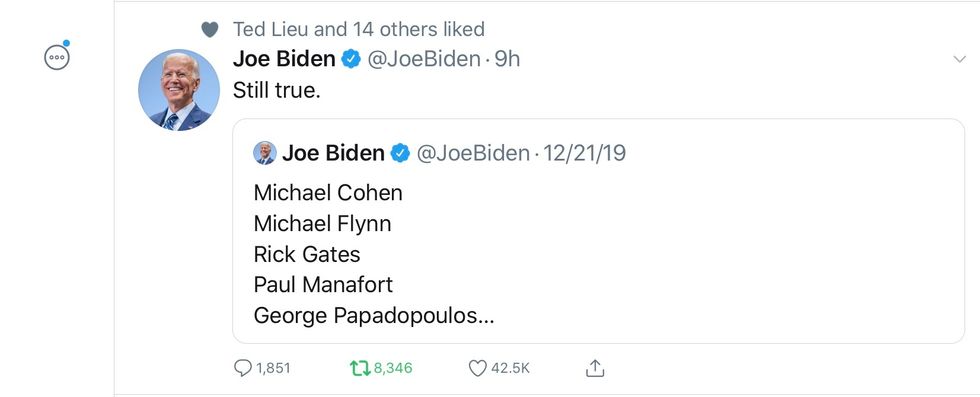980x397 pixels.
Task: Like the tweet with heart icon
Action: pos(477,368)
